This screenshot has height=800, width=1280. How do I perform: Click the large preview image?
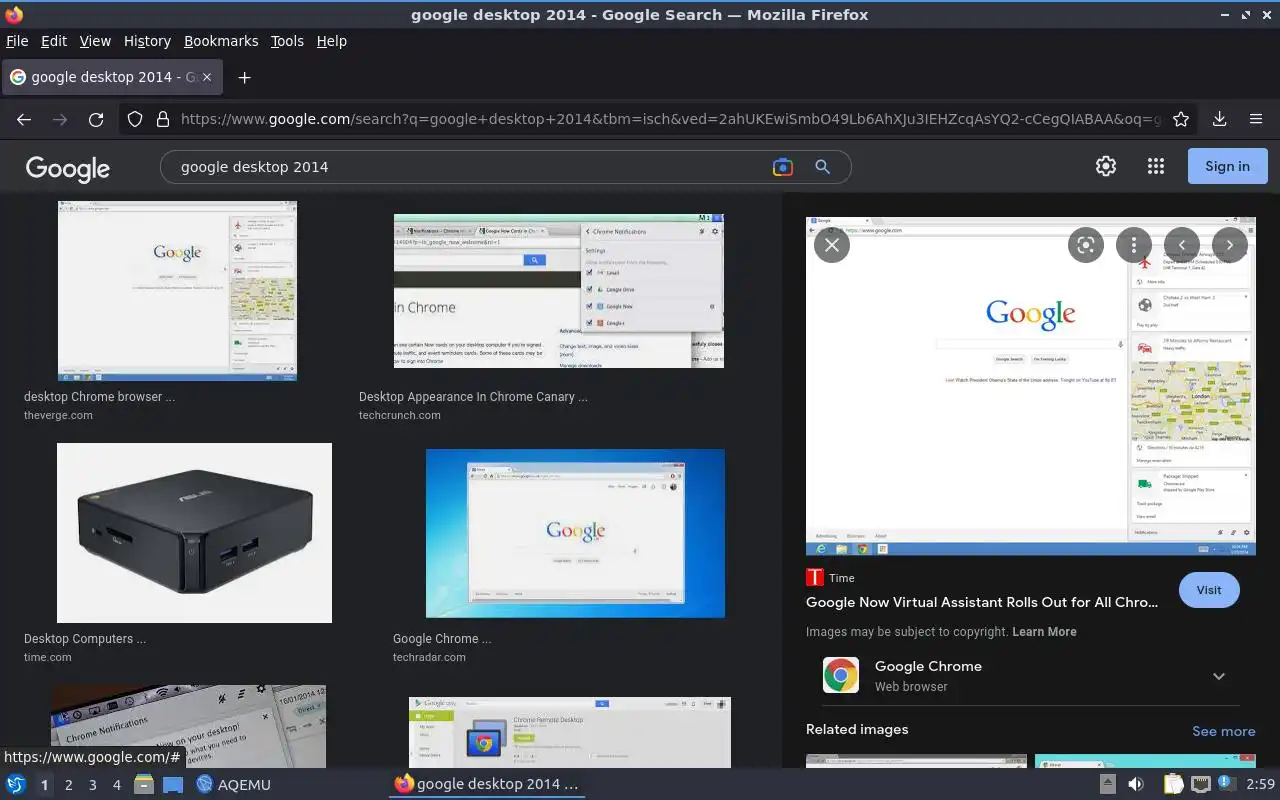coord(1031,386)
